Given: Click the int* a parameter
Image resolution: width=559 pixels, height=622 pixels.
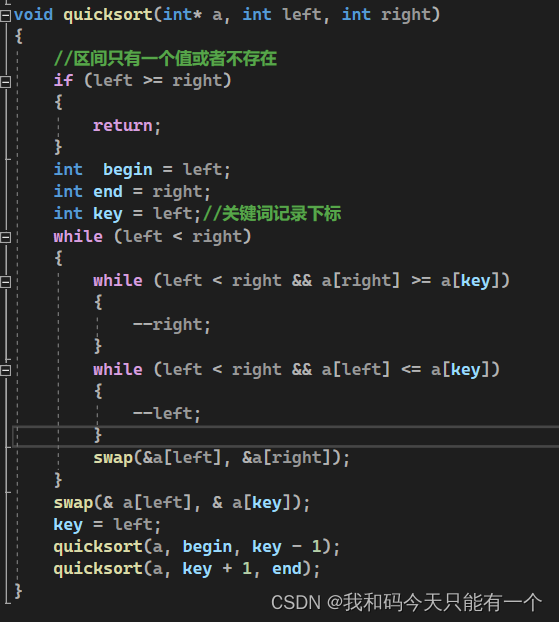Looking at the screenshot, I should click(192, 15).
